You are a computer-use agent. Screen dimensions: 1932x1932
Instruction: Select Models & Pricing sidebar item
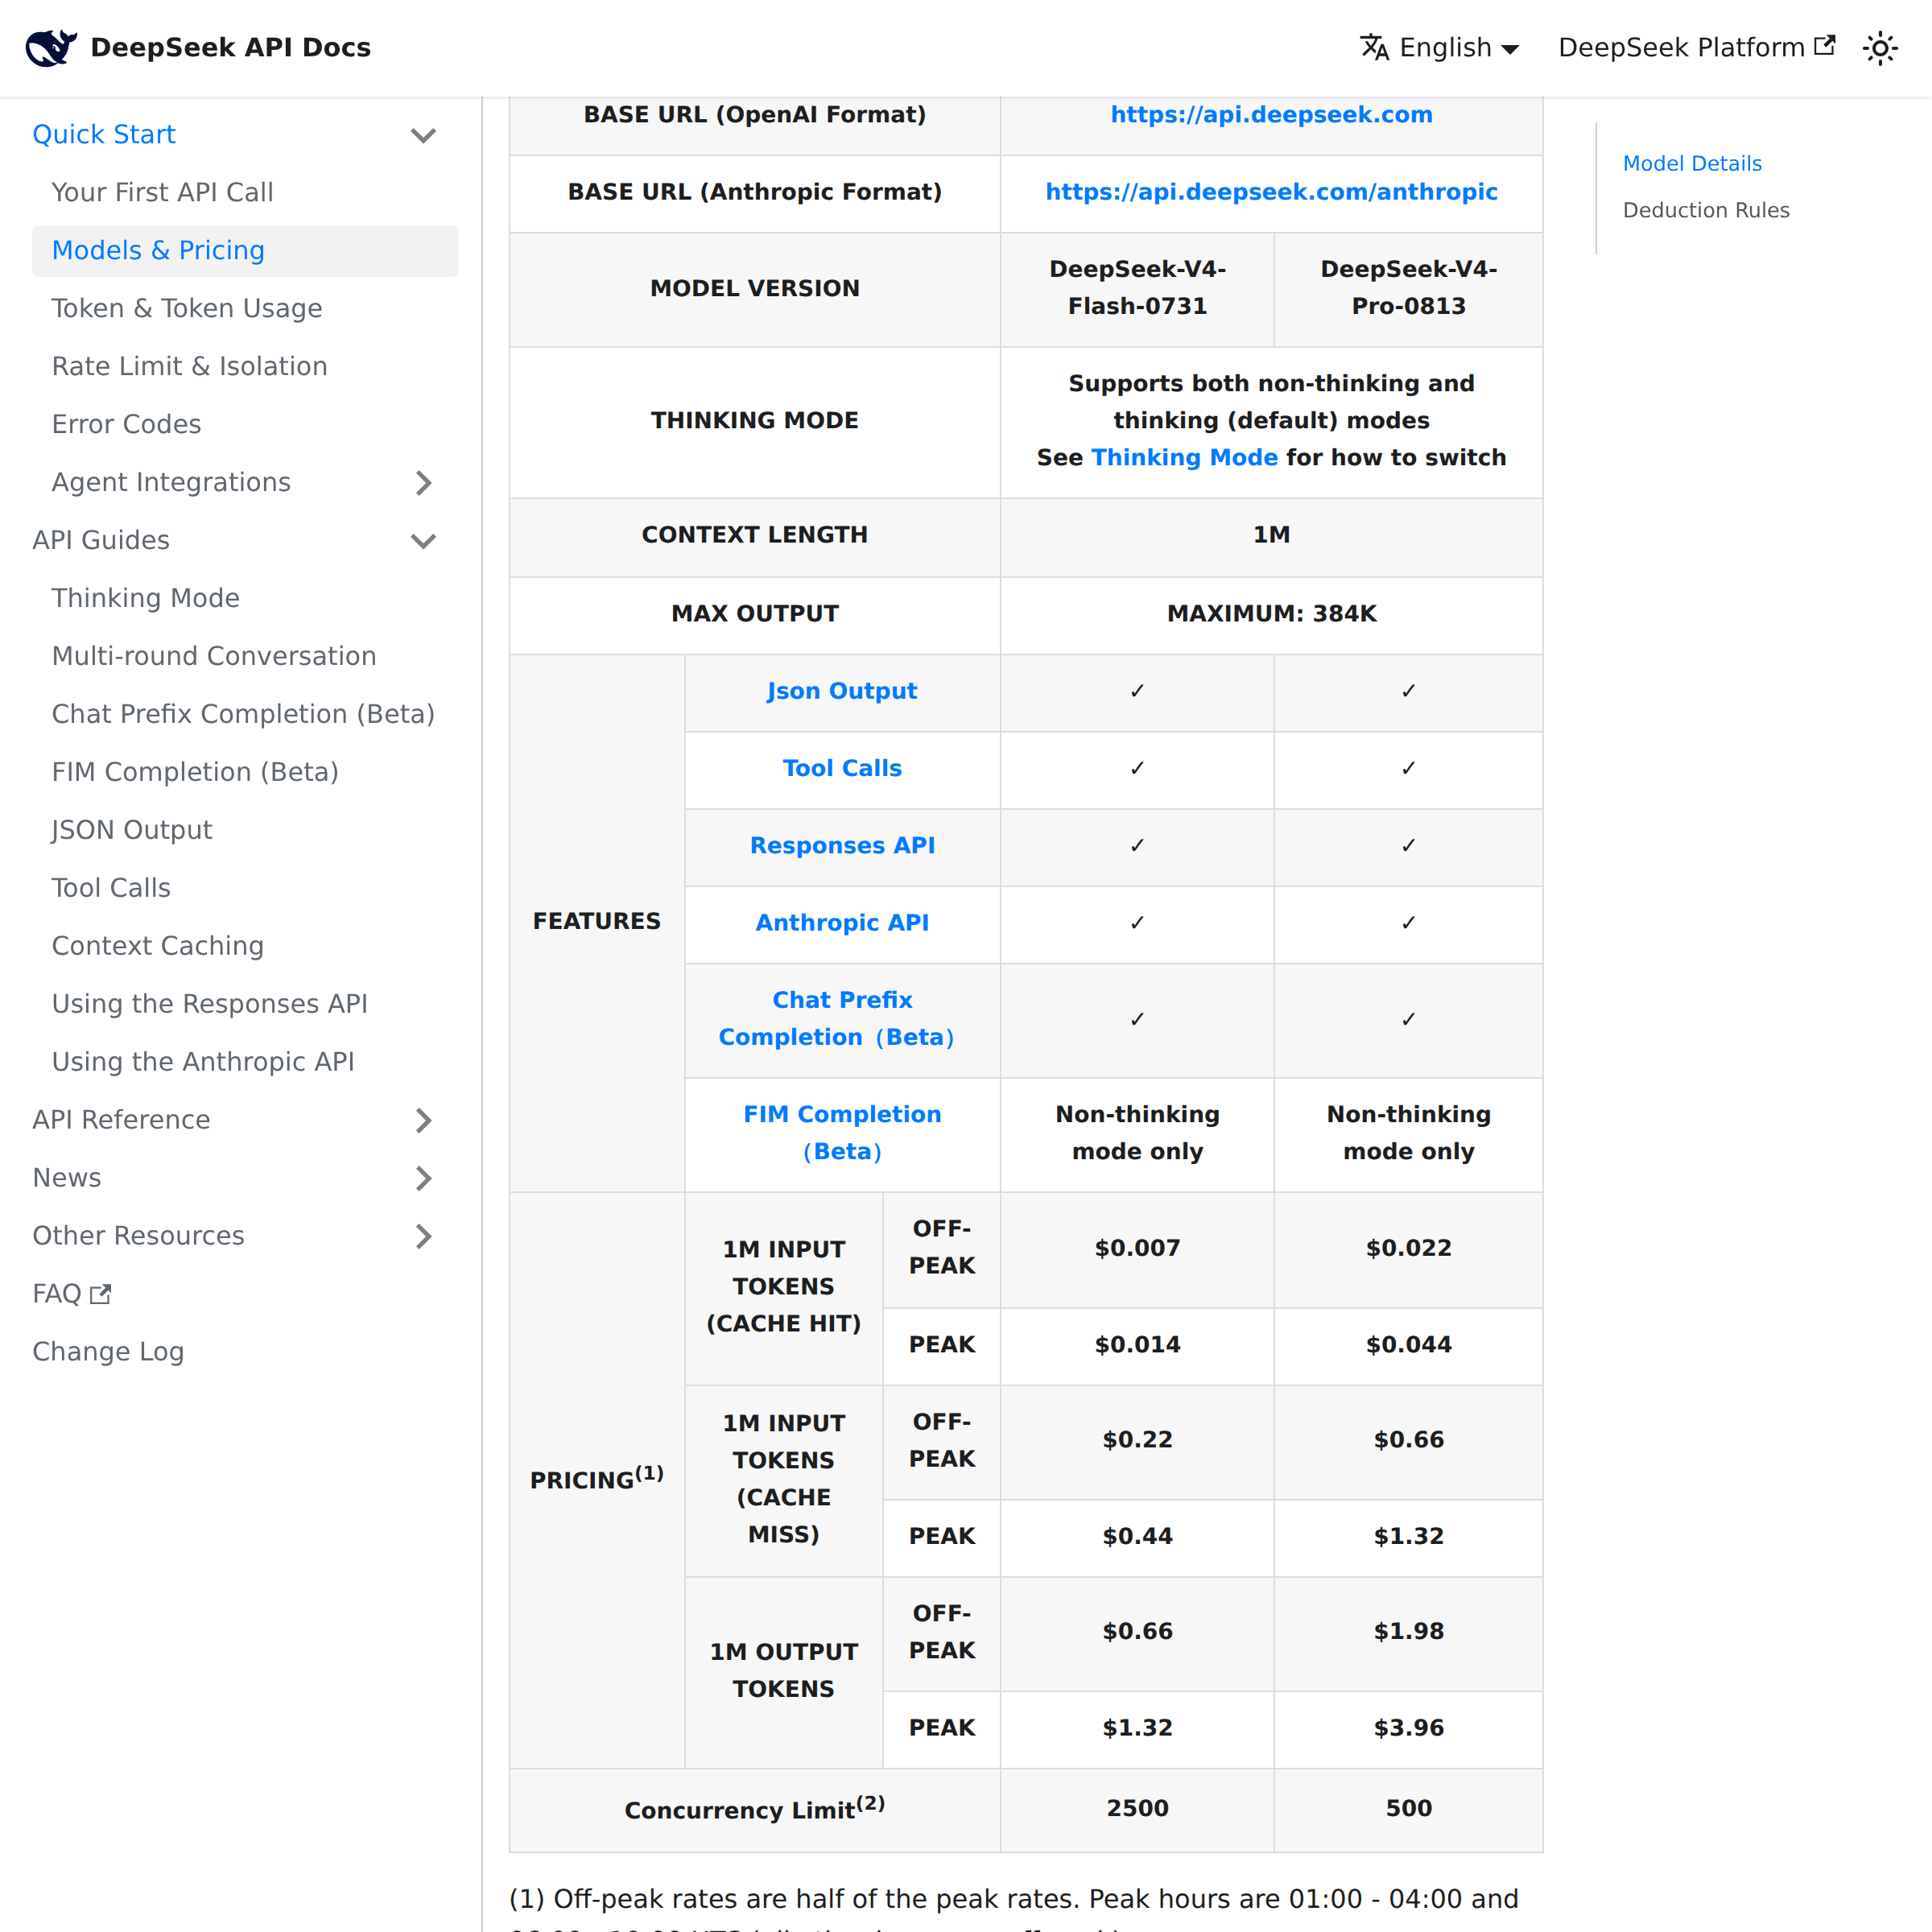(245, 250)
